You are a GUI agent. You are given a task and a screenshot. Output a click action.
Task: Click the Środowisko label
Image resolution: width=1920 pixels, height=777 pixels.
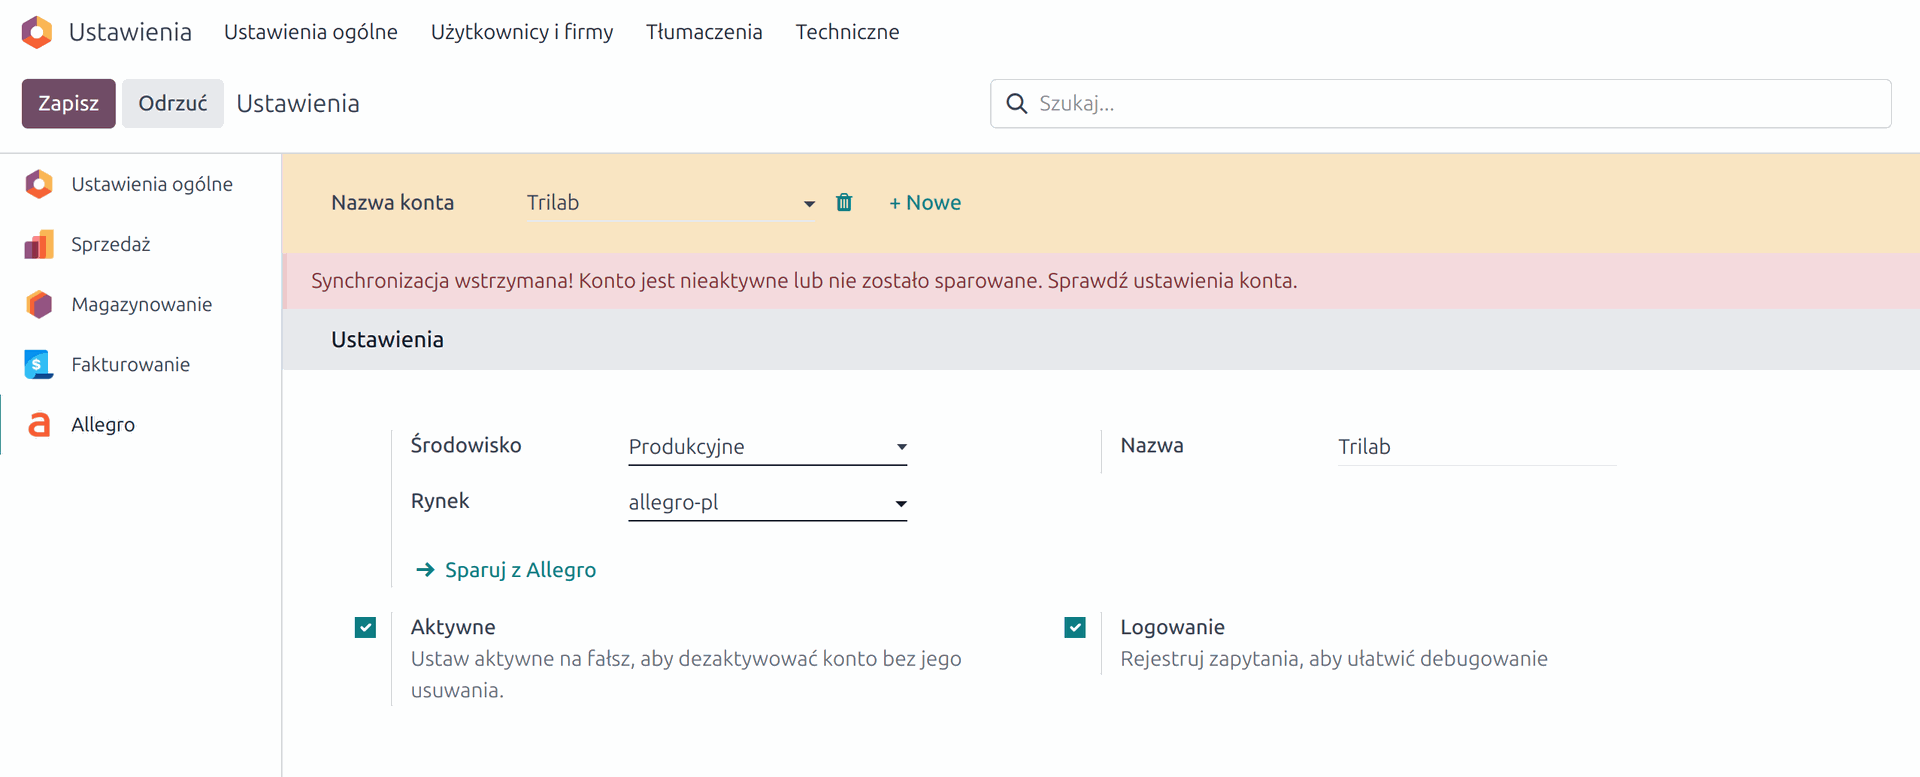(x=466, y=445)
